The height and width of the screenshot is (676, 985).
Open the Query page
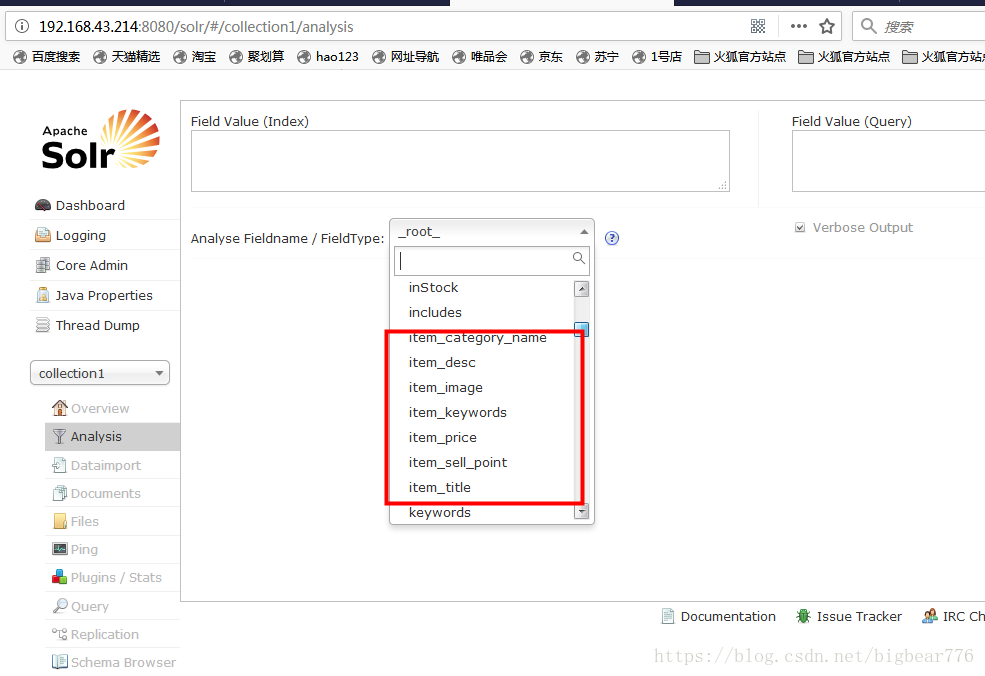90,606
